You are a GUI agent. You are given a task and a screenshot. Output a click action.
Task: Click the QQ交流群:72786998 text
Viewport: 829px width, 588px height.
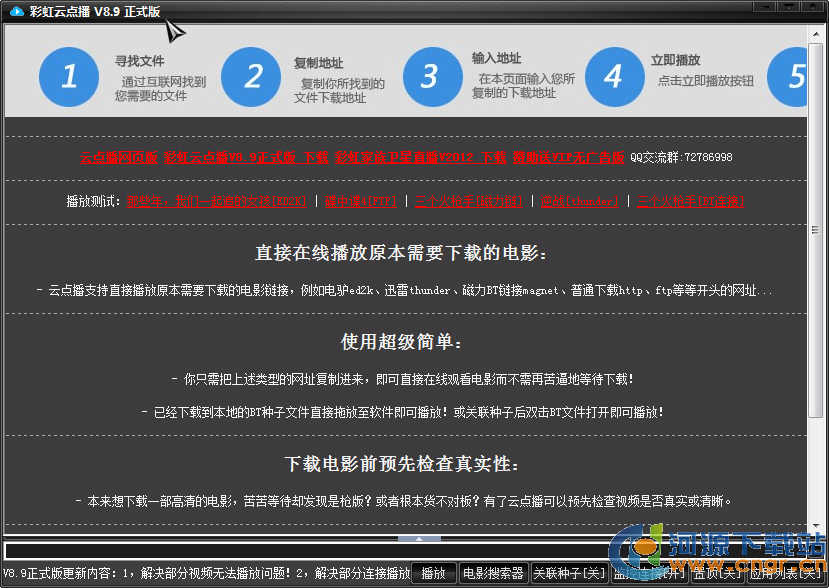(681, 157)
